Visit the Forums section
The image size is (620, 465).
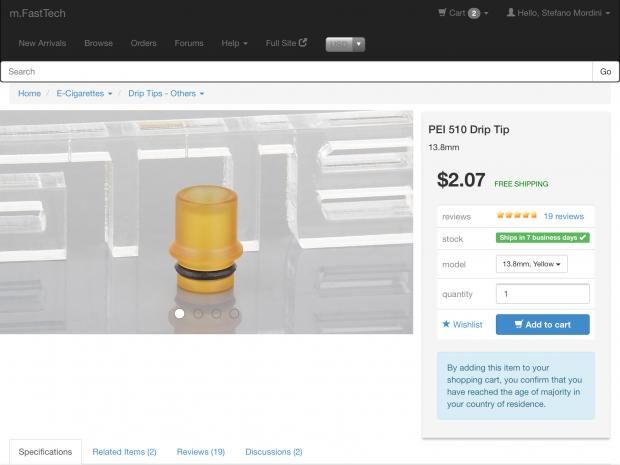189,43
